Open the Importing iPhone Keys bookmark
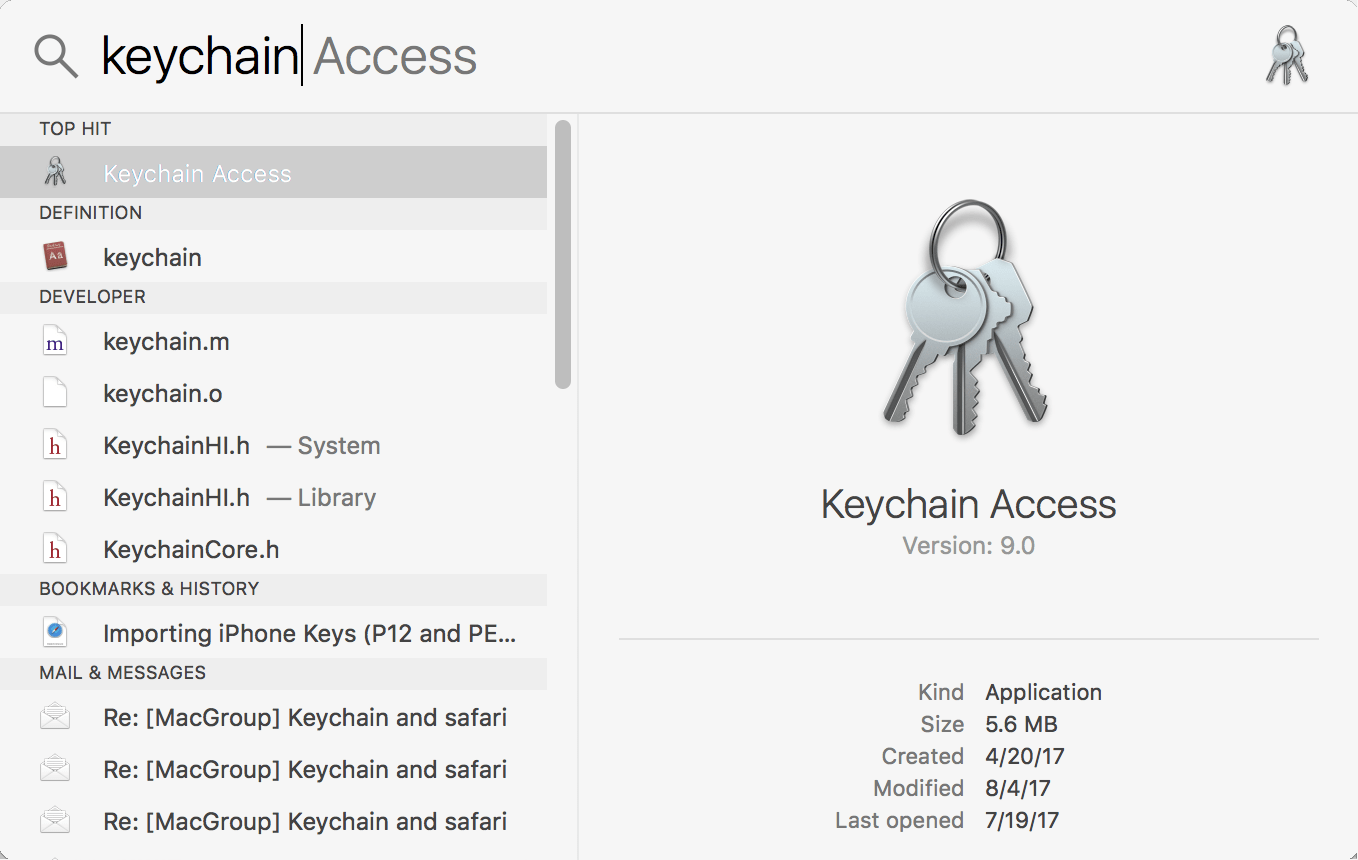Image resolution: width=1358 pixels, height=860 pixels. 311,632
